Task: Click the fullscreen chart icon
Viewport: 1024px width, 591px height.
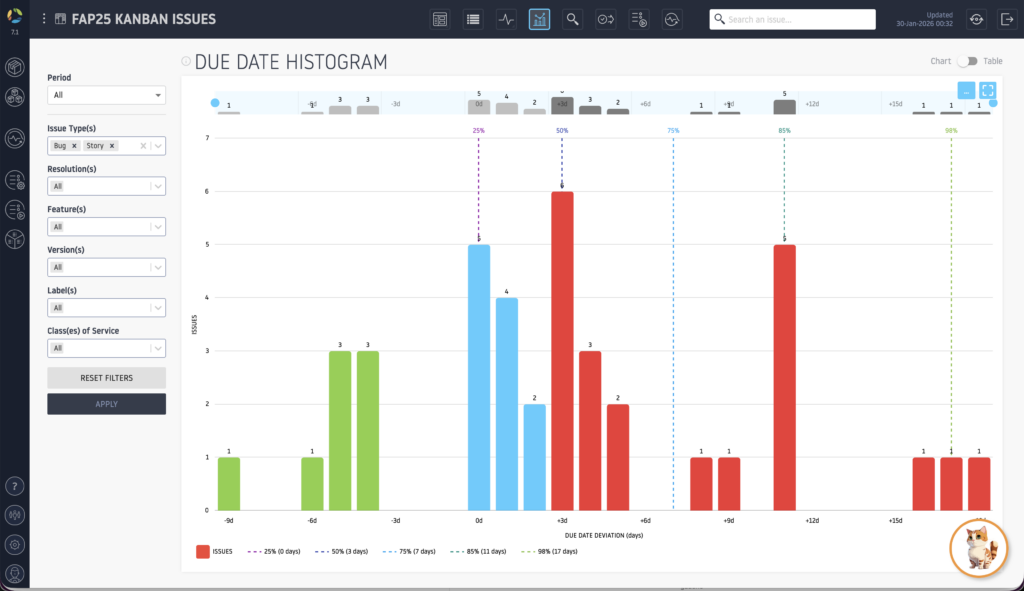Action: pyautogui.click(x=987, y=90)
